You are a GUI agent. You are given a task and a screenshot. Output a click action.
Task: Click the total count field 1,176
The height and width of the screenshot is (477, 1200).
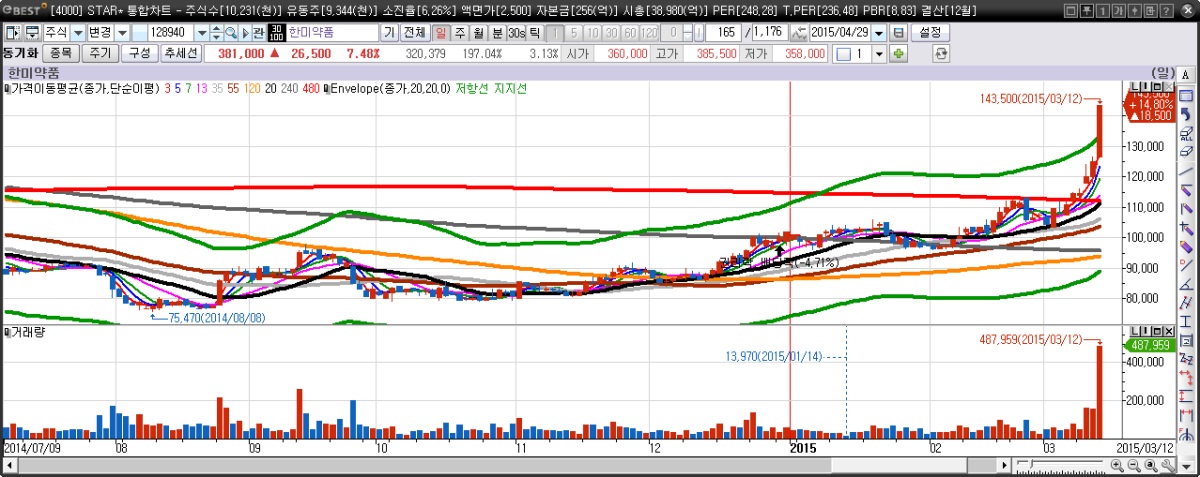[770, 32]
